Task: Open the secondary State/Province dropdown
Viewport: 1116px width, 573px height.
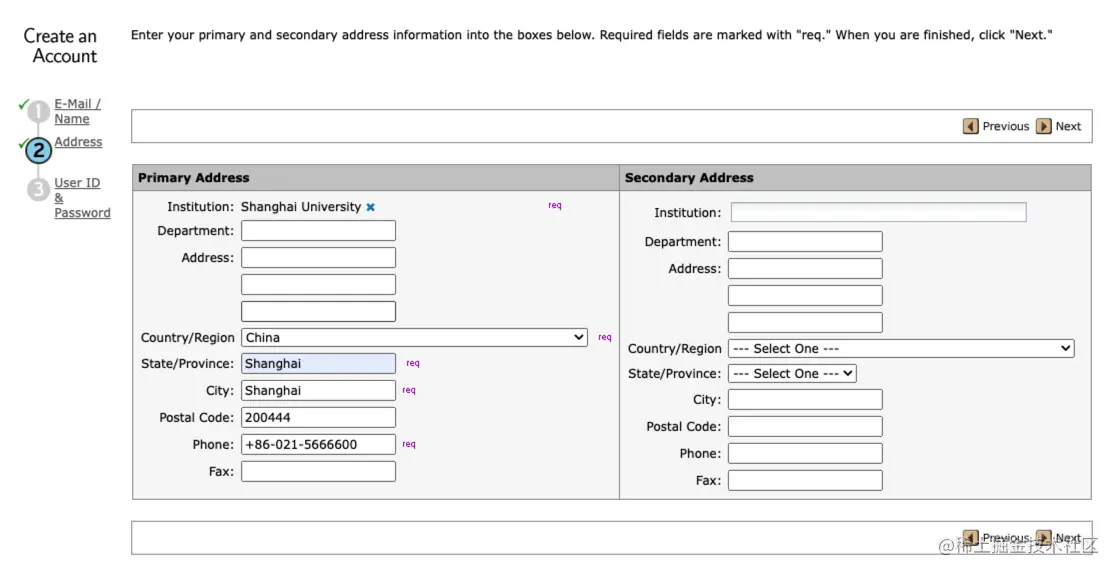Action: pos(792,374)
